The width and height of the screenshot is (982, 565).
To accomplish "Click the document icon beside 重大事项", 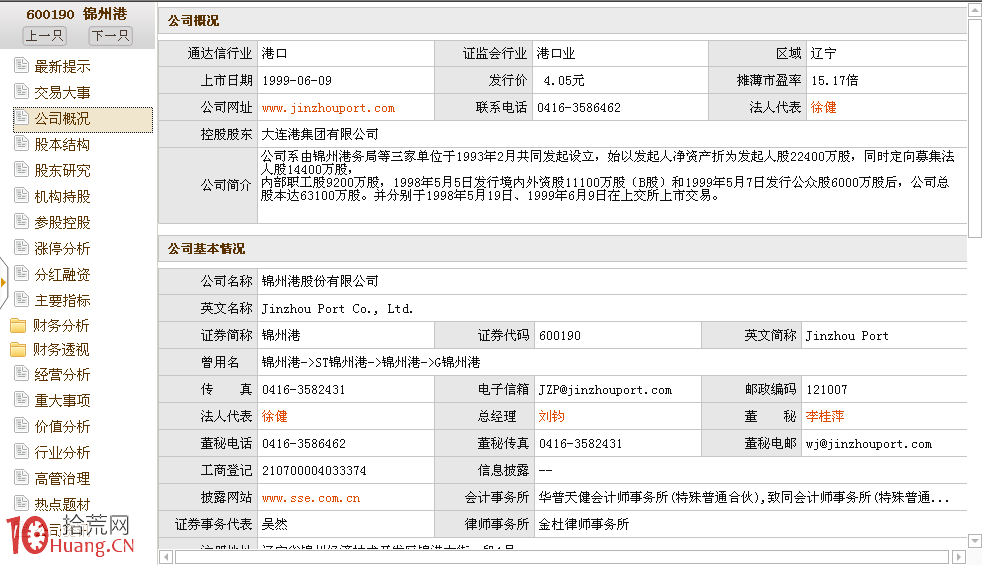I will pos(21,399).
